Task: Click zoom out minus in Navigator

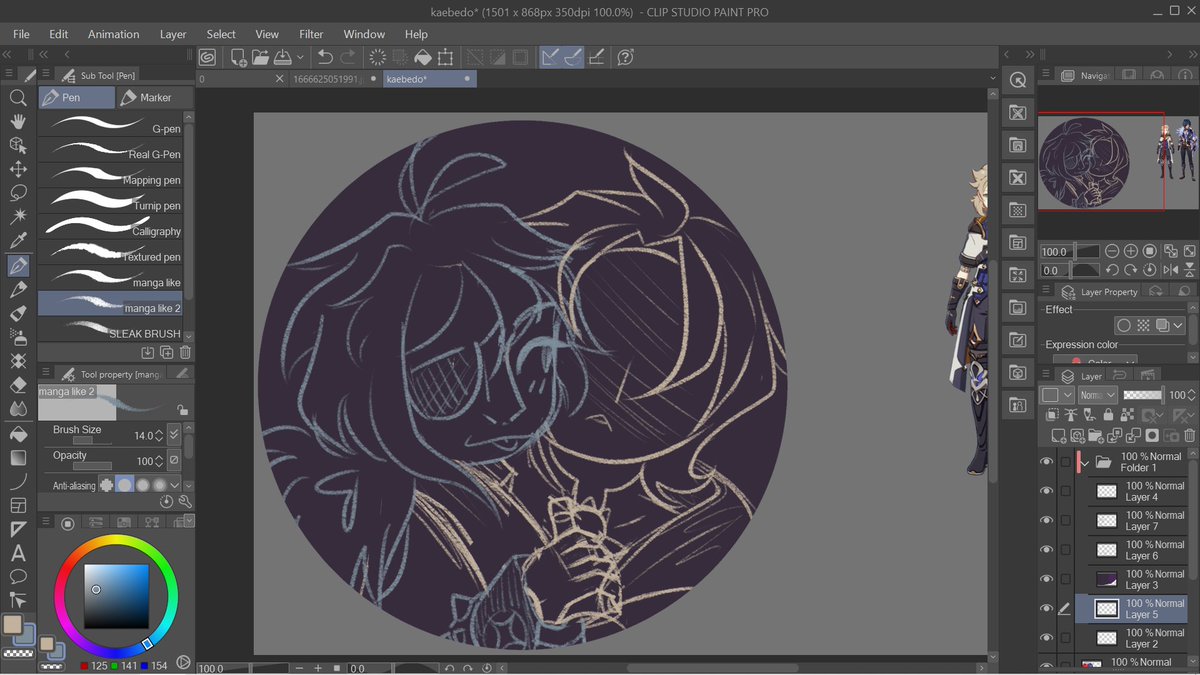Action: (1111, 251)
